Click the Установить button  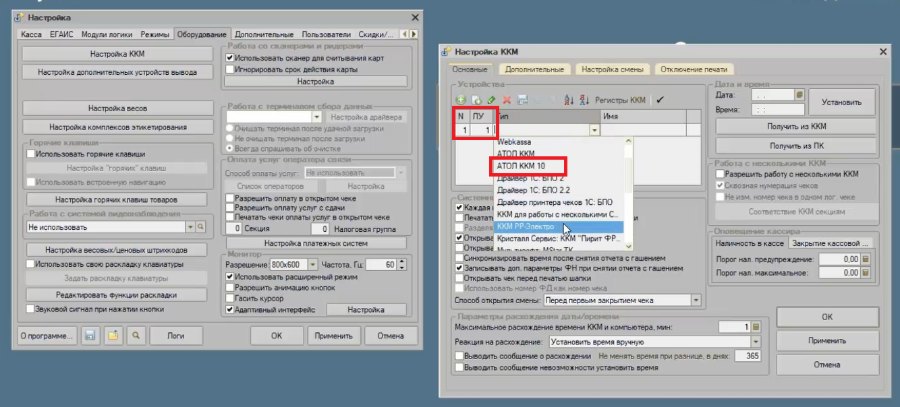coord(841,102)
